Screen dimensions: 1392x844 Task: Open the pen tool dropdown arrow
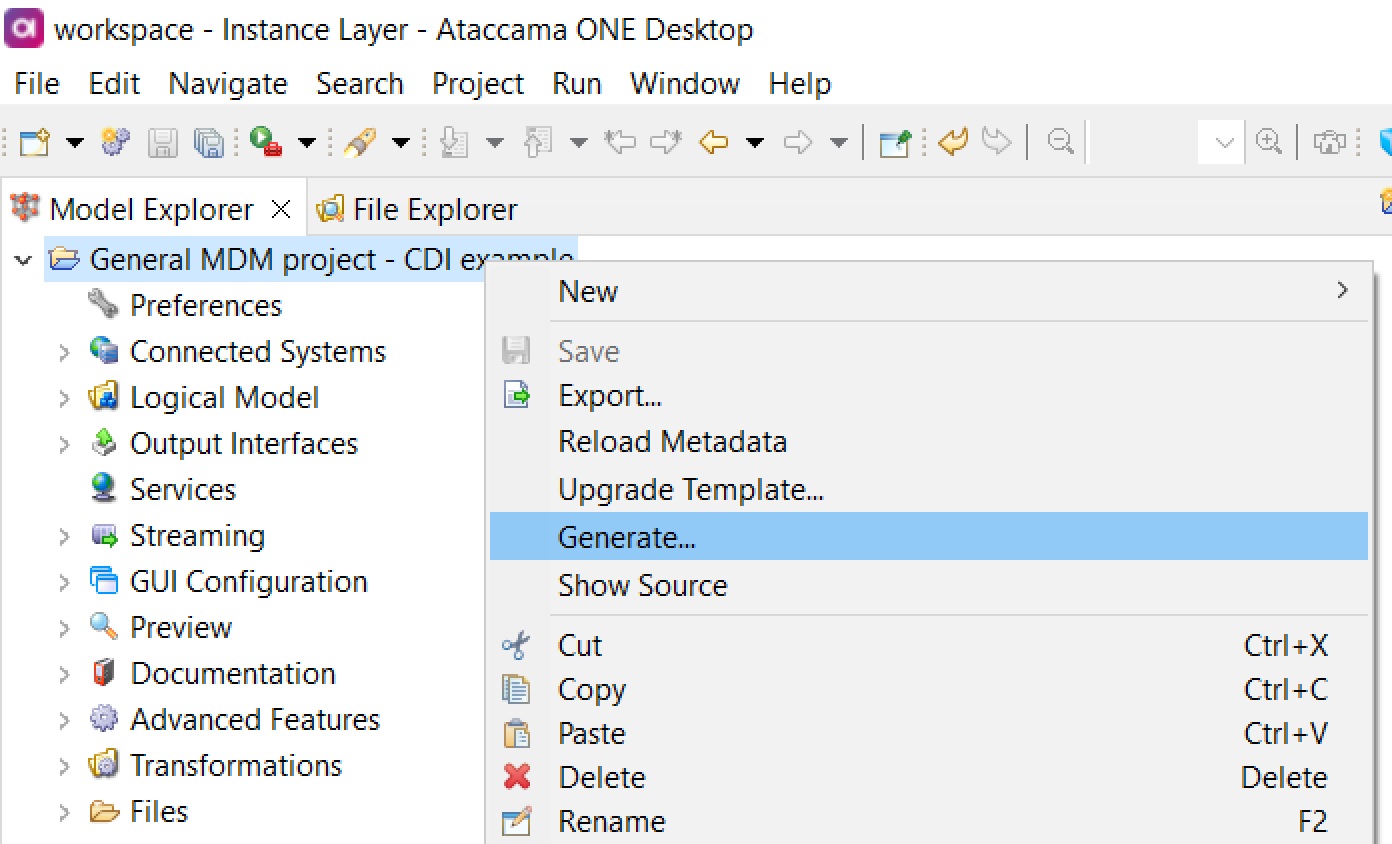(401, 143)
